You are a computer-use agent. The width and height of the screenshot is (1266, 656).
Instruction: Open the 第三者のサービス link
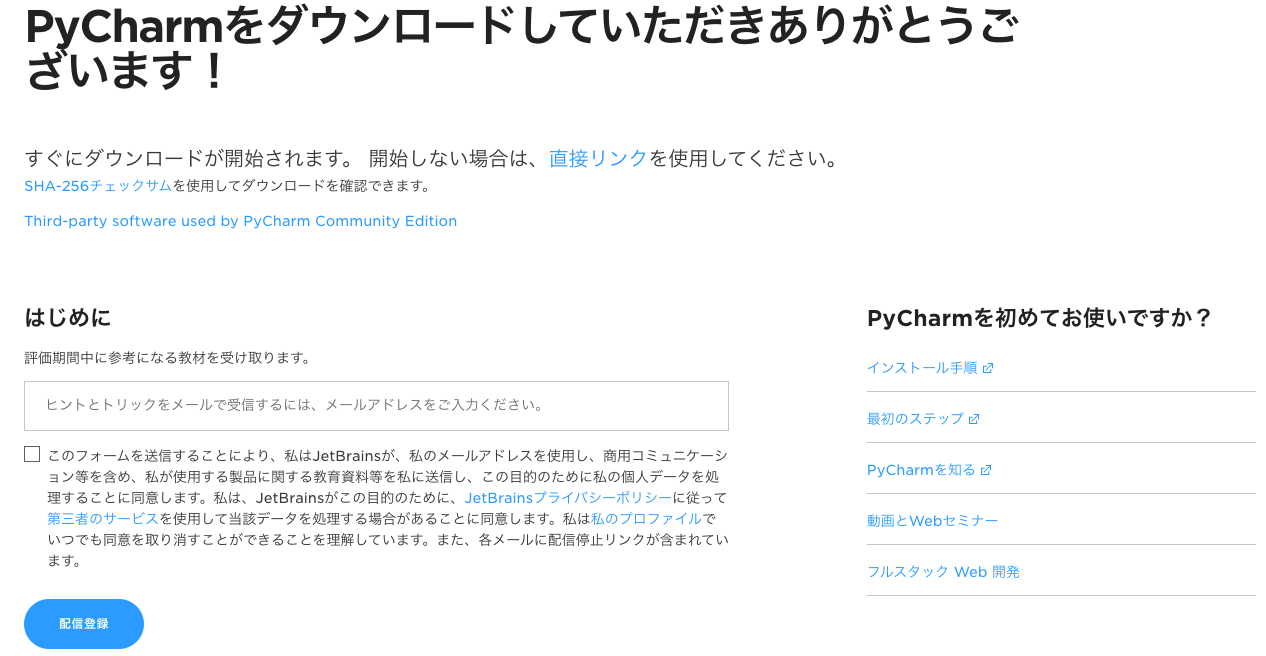(x=103, y=518)
